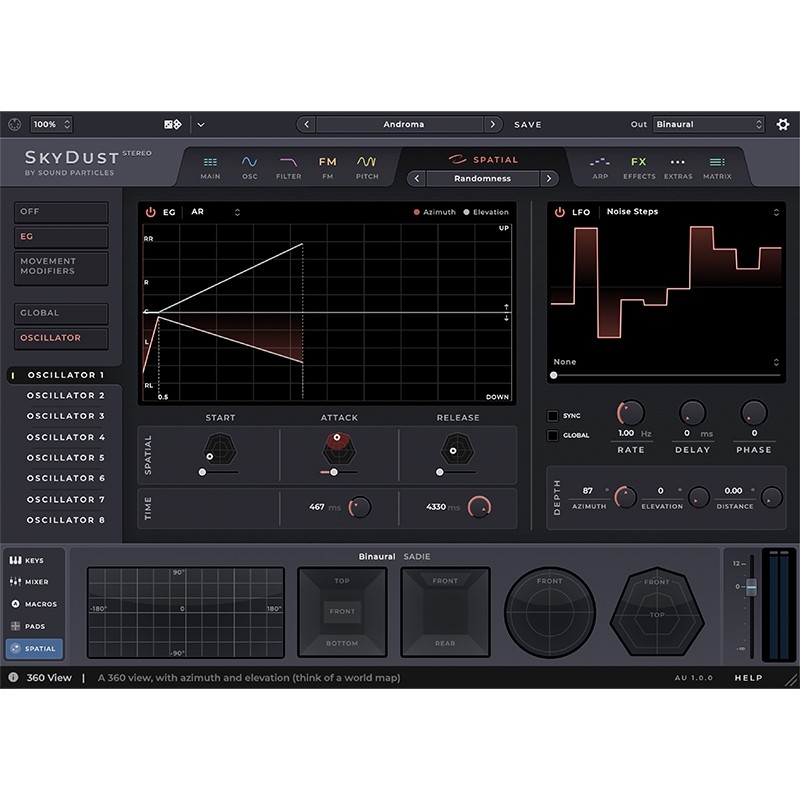Toggle the Elevation curve indicator
Viewport: 800px width, 800px height.
tap(486, 212)
